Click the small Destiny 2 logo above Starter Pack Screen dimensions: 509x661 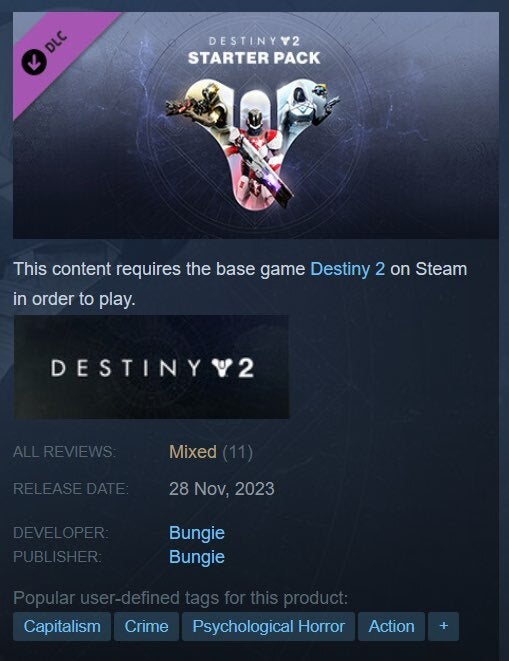254,41
